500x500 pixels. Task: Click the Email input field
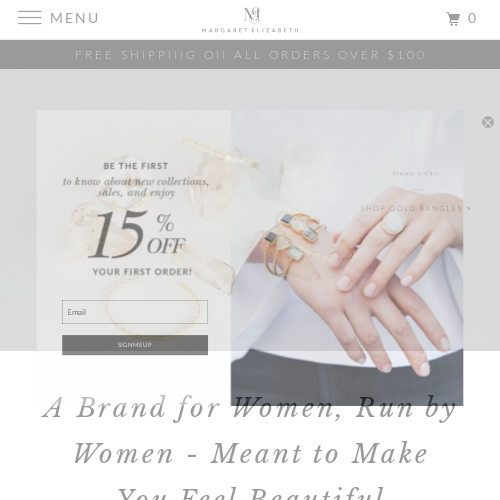(x=135, y=312)
